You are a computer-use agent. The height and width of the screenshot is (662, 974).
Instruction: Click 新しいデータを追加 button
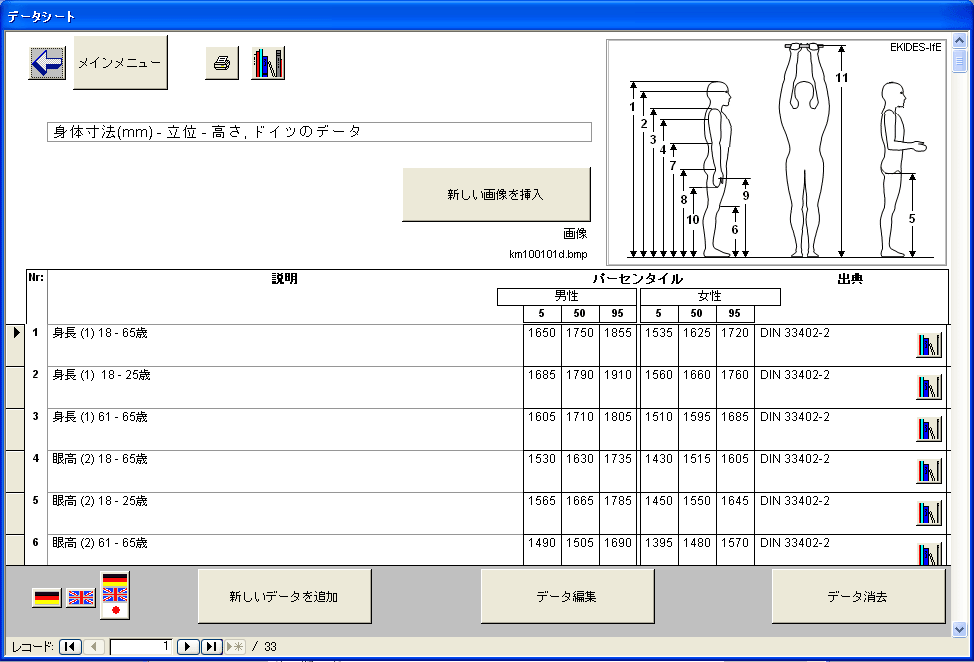pyautogui.click(x=284, y=597)
